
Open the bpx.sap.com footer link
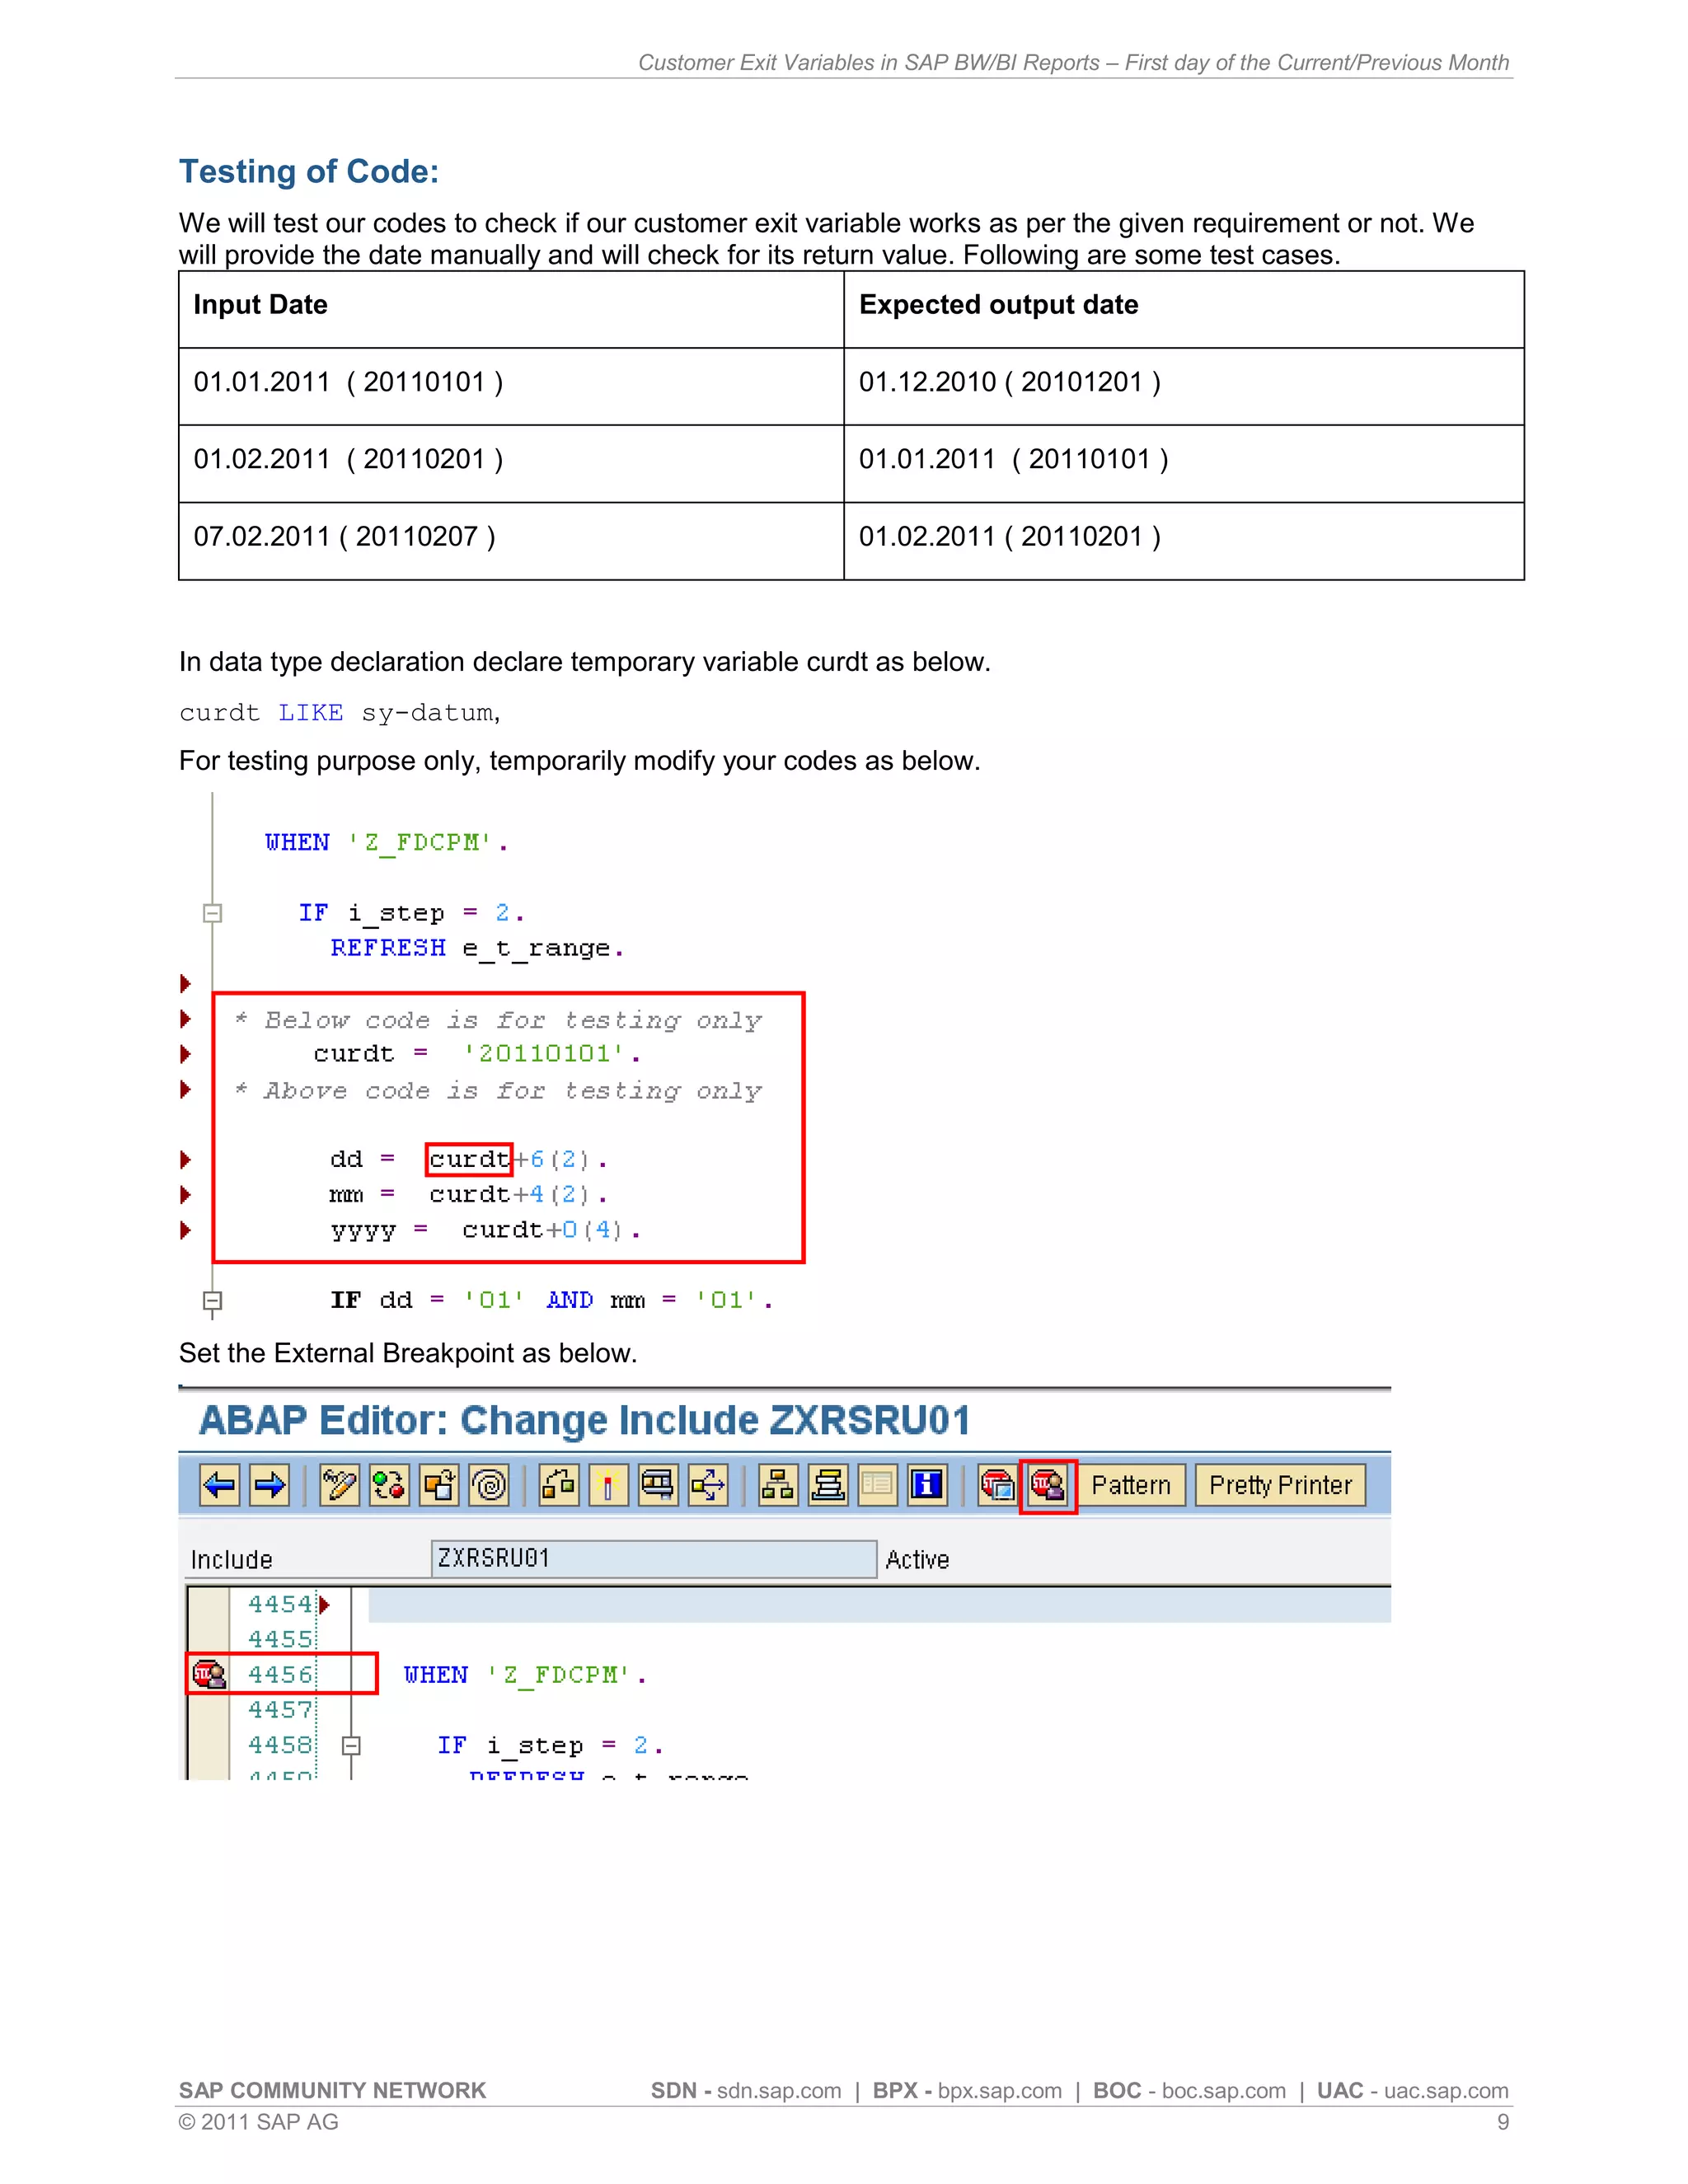pos(998,2091)
